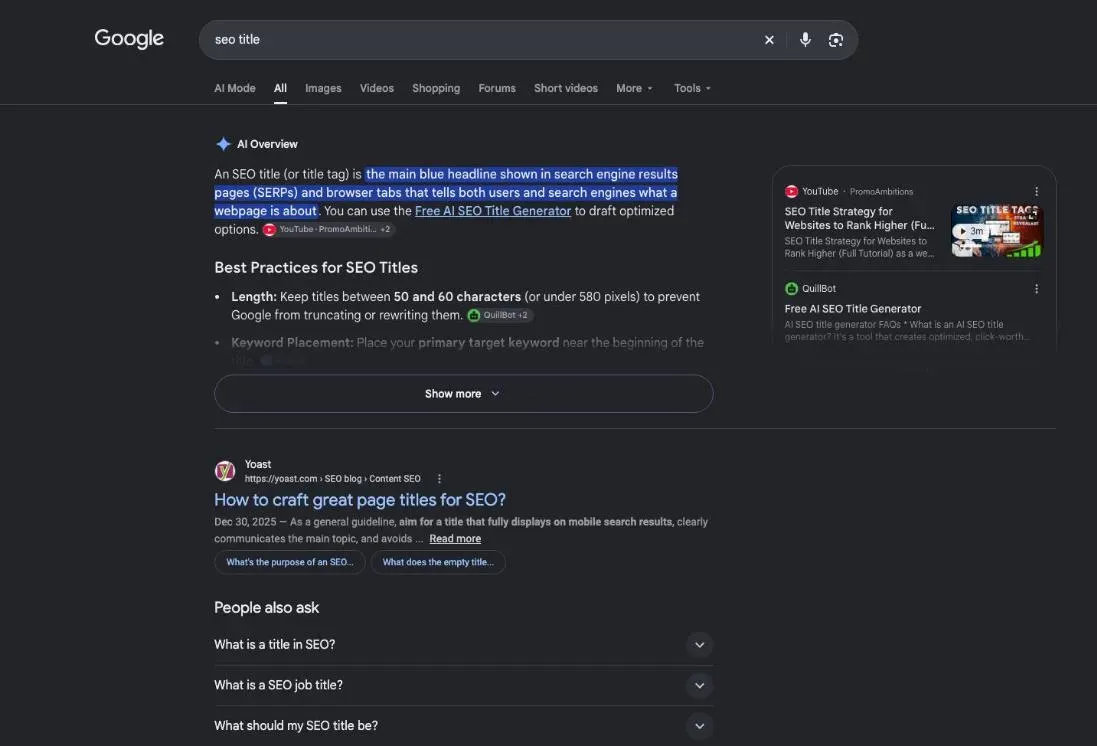Play the SEO Title Tags video thumbnail
This screenshot has width=1097, height=746.
pos(997,231)
